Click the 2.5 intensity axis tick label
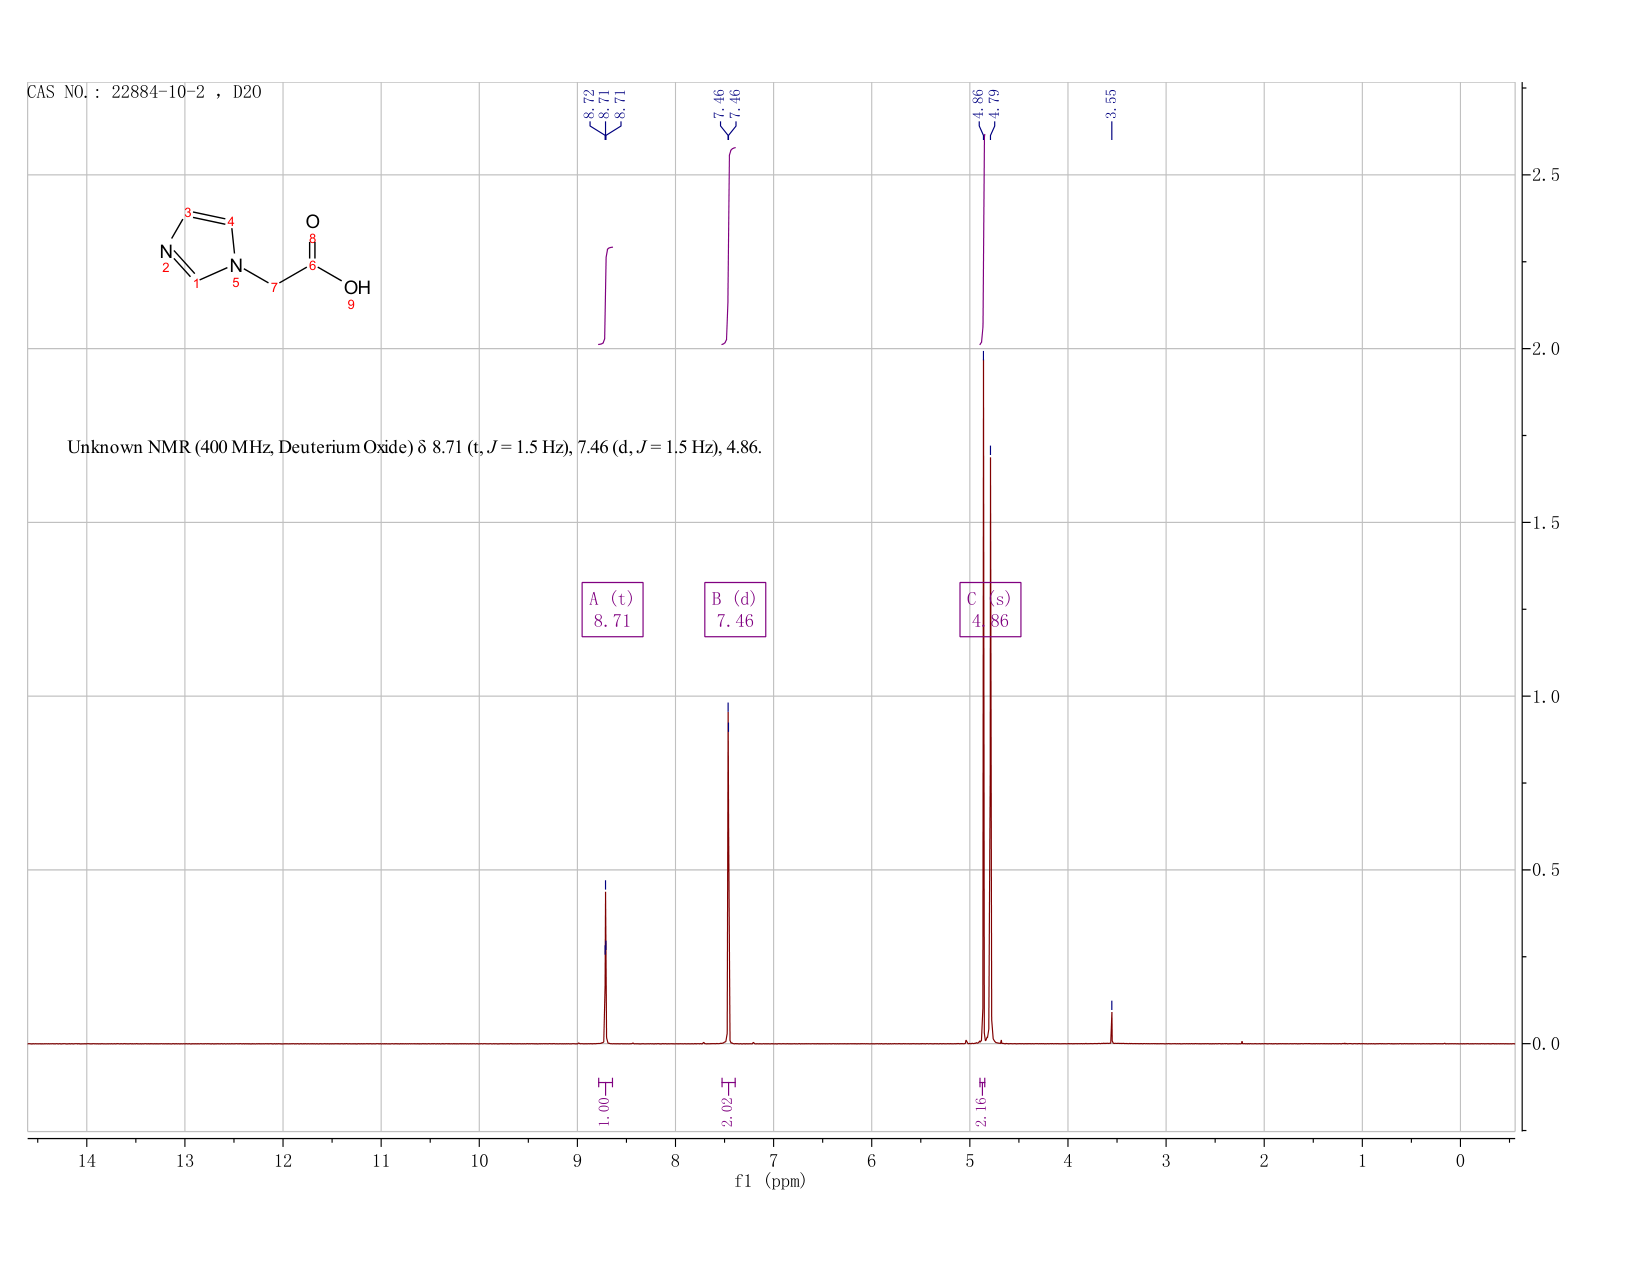 coord(1546,175)
